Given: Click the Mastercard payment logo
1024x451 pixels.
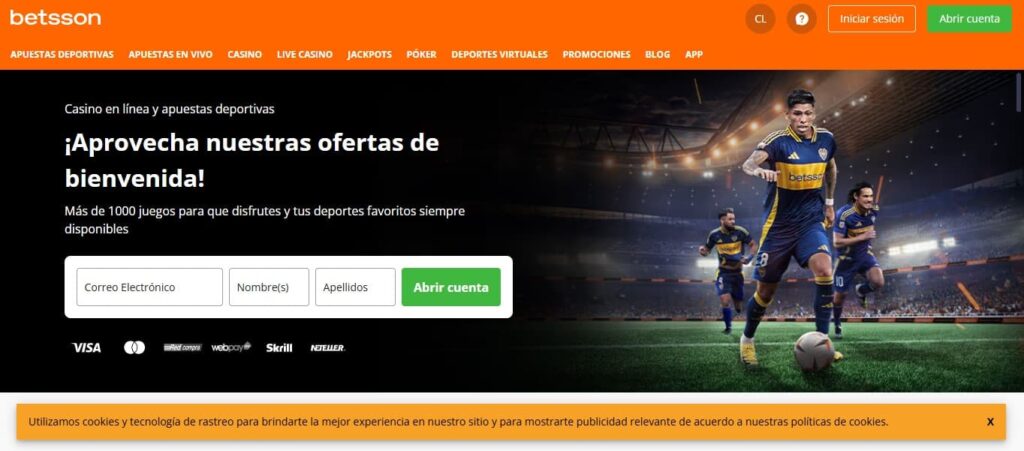Looking at the screenshot, I should [x=135, y=348].
